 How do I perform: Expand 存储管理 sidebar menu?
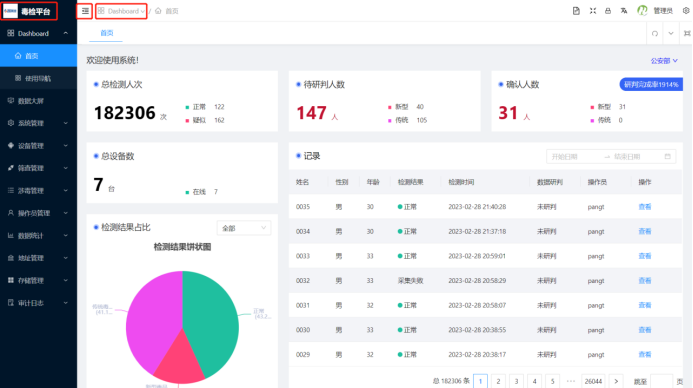[38, 281]
